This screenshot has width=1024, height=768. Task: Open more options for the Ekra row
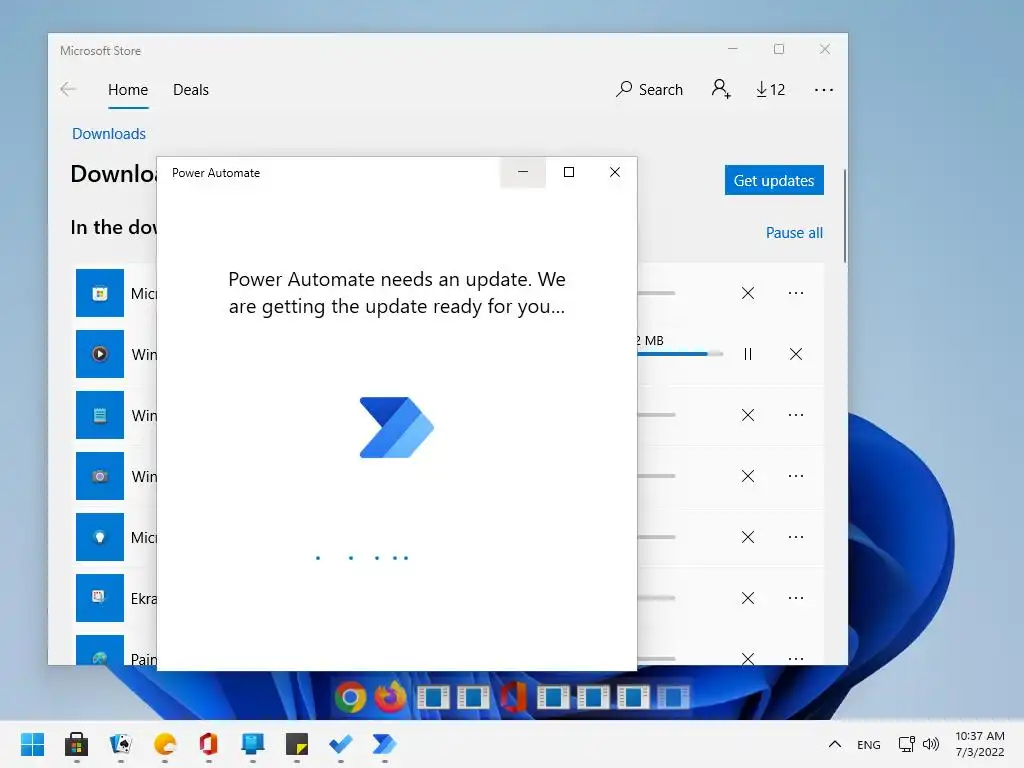pyautogui.click(x=795, y=598)
